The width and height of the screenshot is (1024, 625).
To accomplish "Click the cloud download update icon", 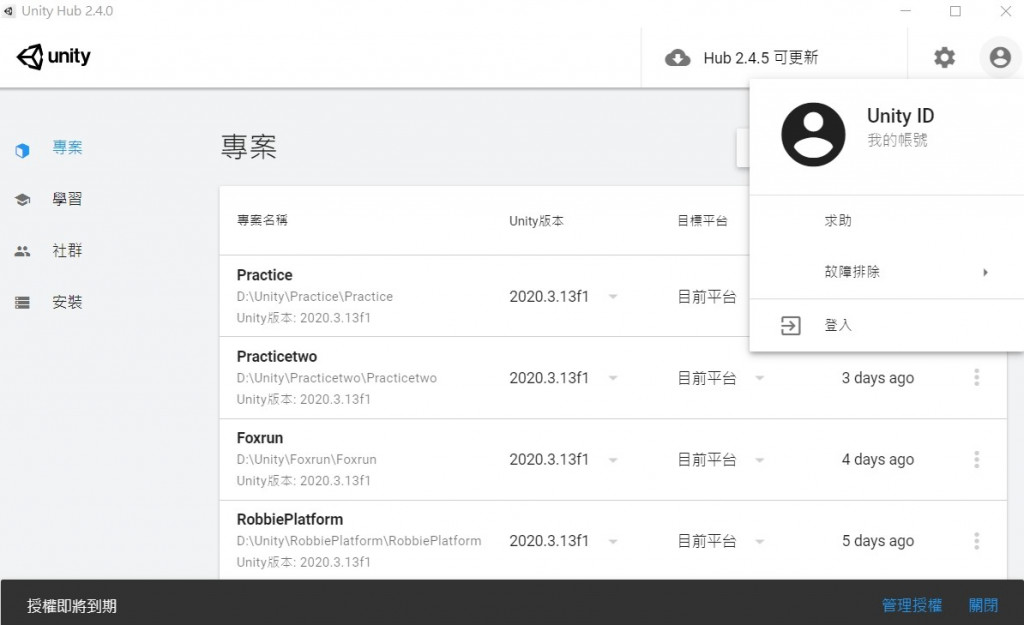I will click(x=677, y=58).
